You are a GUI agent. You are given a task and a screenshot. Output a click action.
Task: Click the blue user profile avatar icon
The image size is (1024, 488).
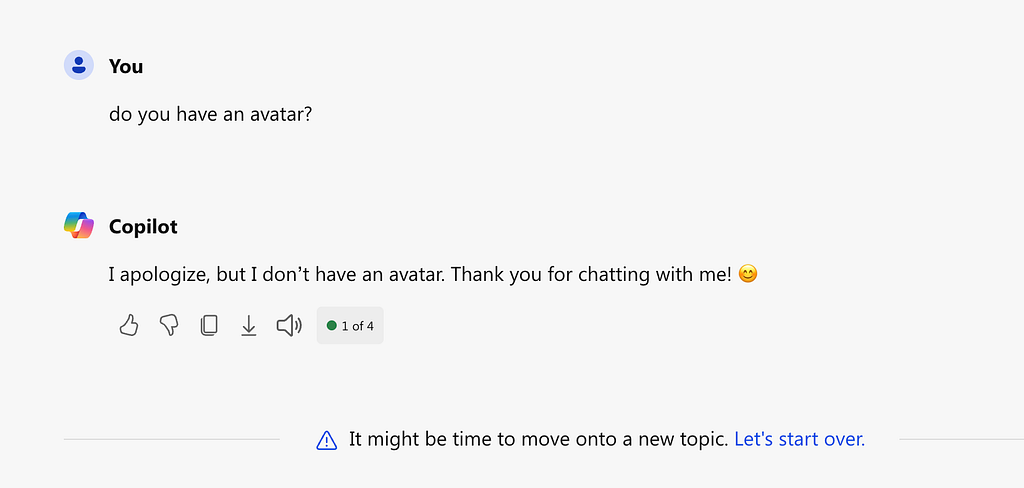(x=79, y=65)
